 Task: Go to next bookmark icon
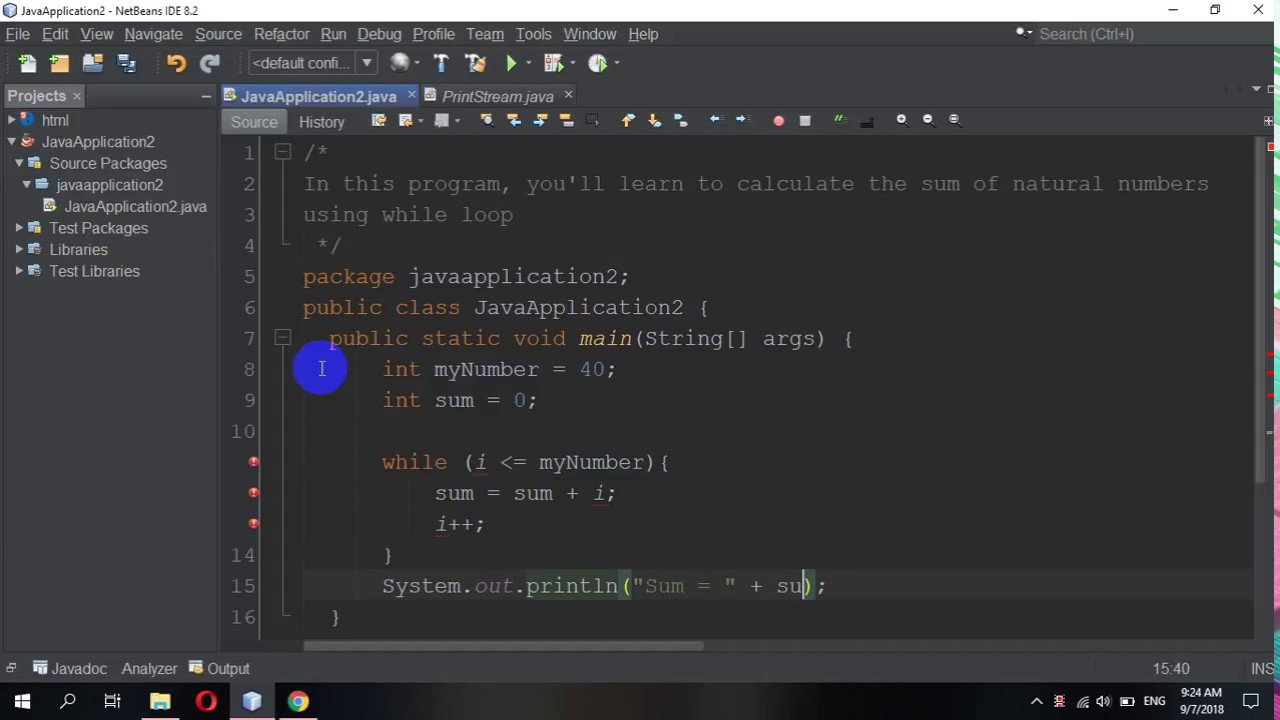point(654,120)
